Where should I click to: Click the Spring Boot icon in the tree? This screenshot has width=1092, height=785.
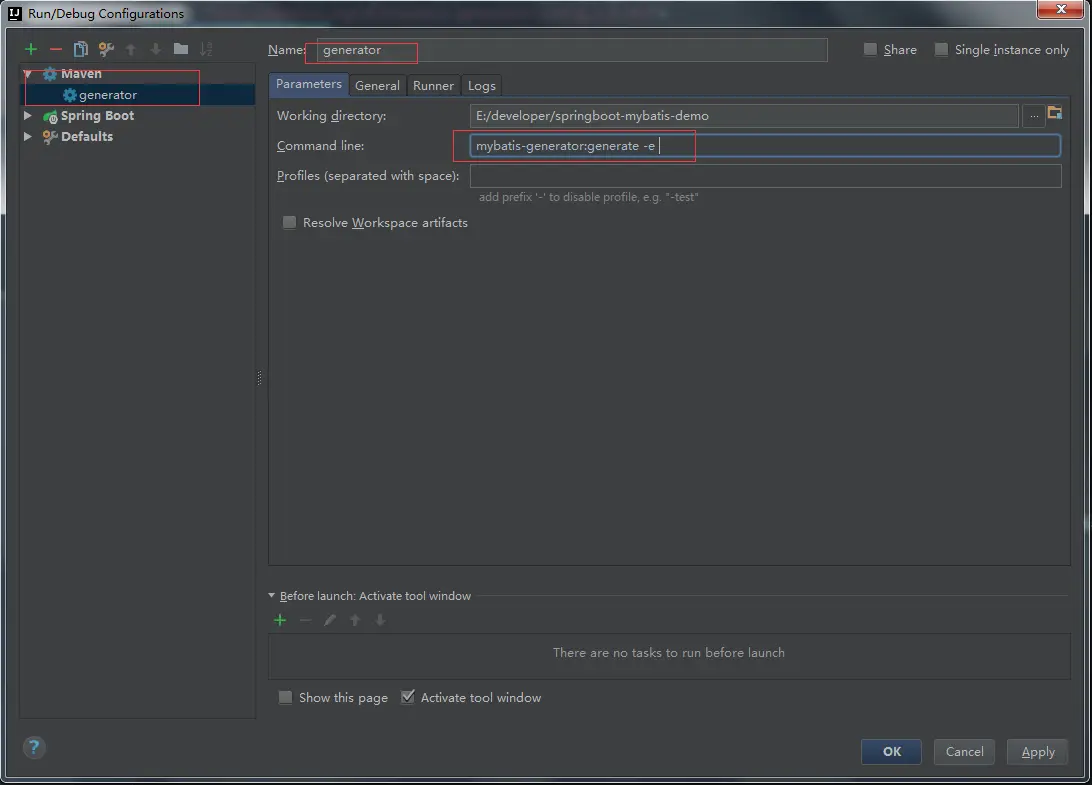click(50, 116)
